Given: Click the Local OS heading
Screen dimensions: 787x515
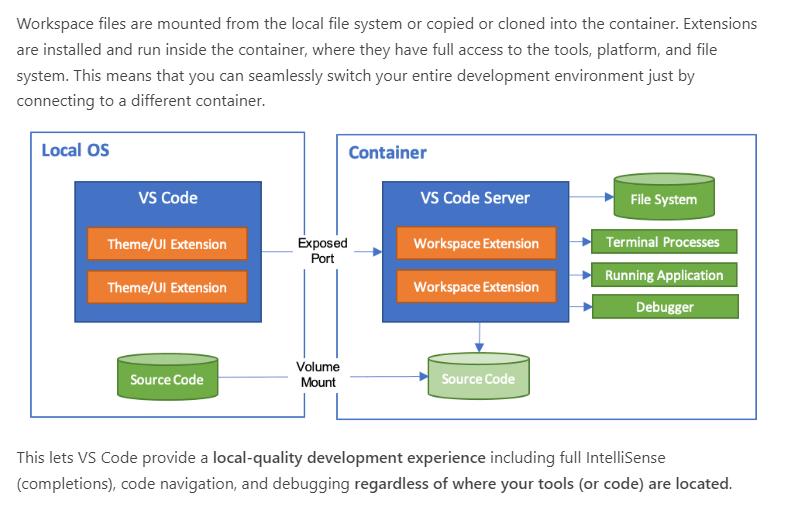Looking at the screenshot, I should pyautogui.click(x=75, y=150).
